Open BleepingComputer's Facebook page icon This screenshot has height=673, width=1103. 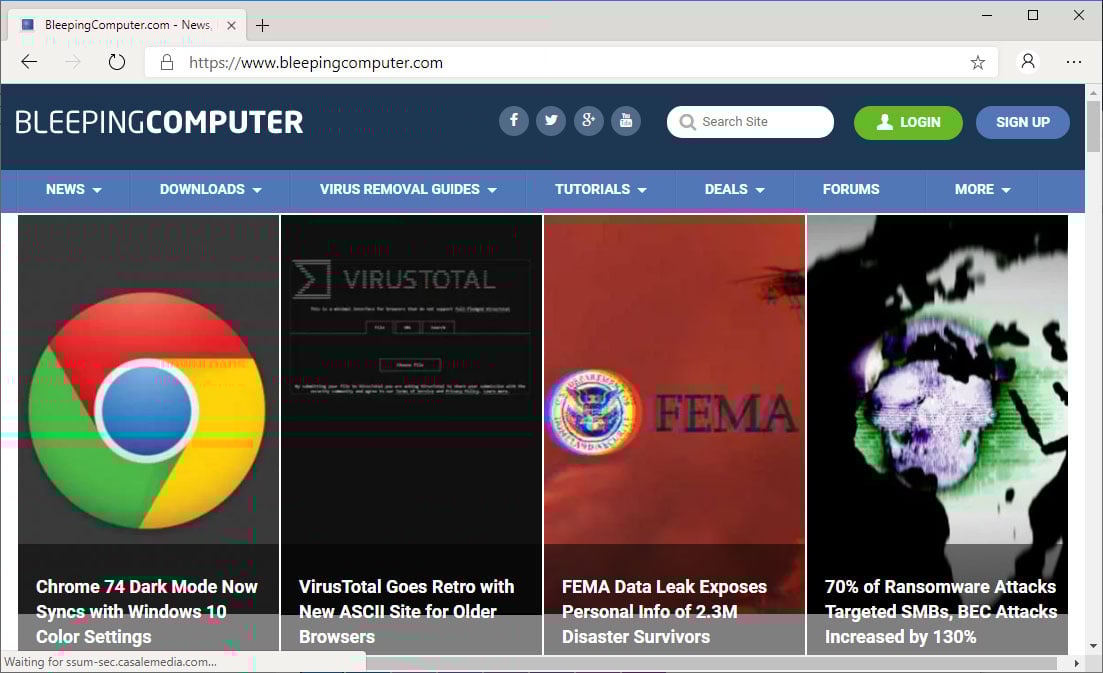tap(513, 120)
